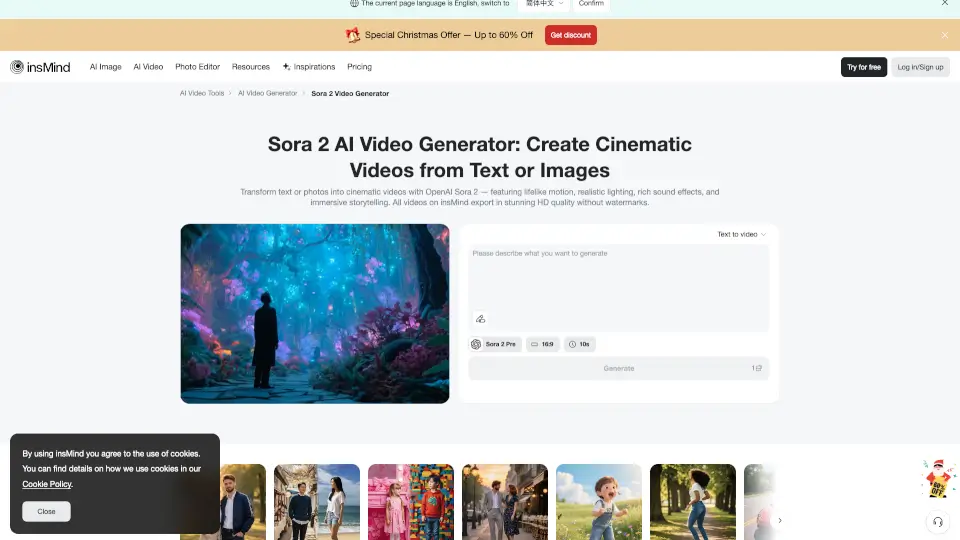Screen dimensions: 960x540
Task: Change the 16:9 aspect ratio setting
Action: (542, 344)
